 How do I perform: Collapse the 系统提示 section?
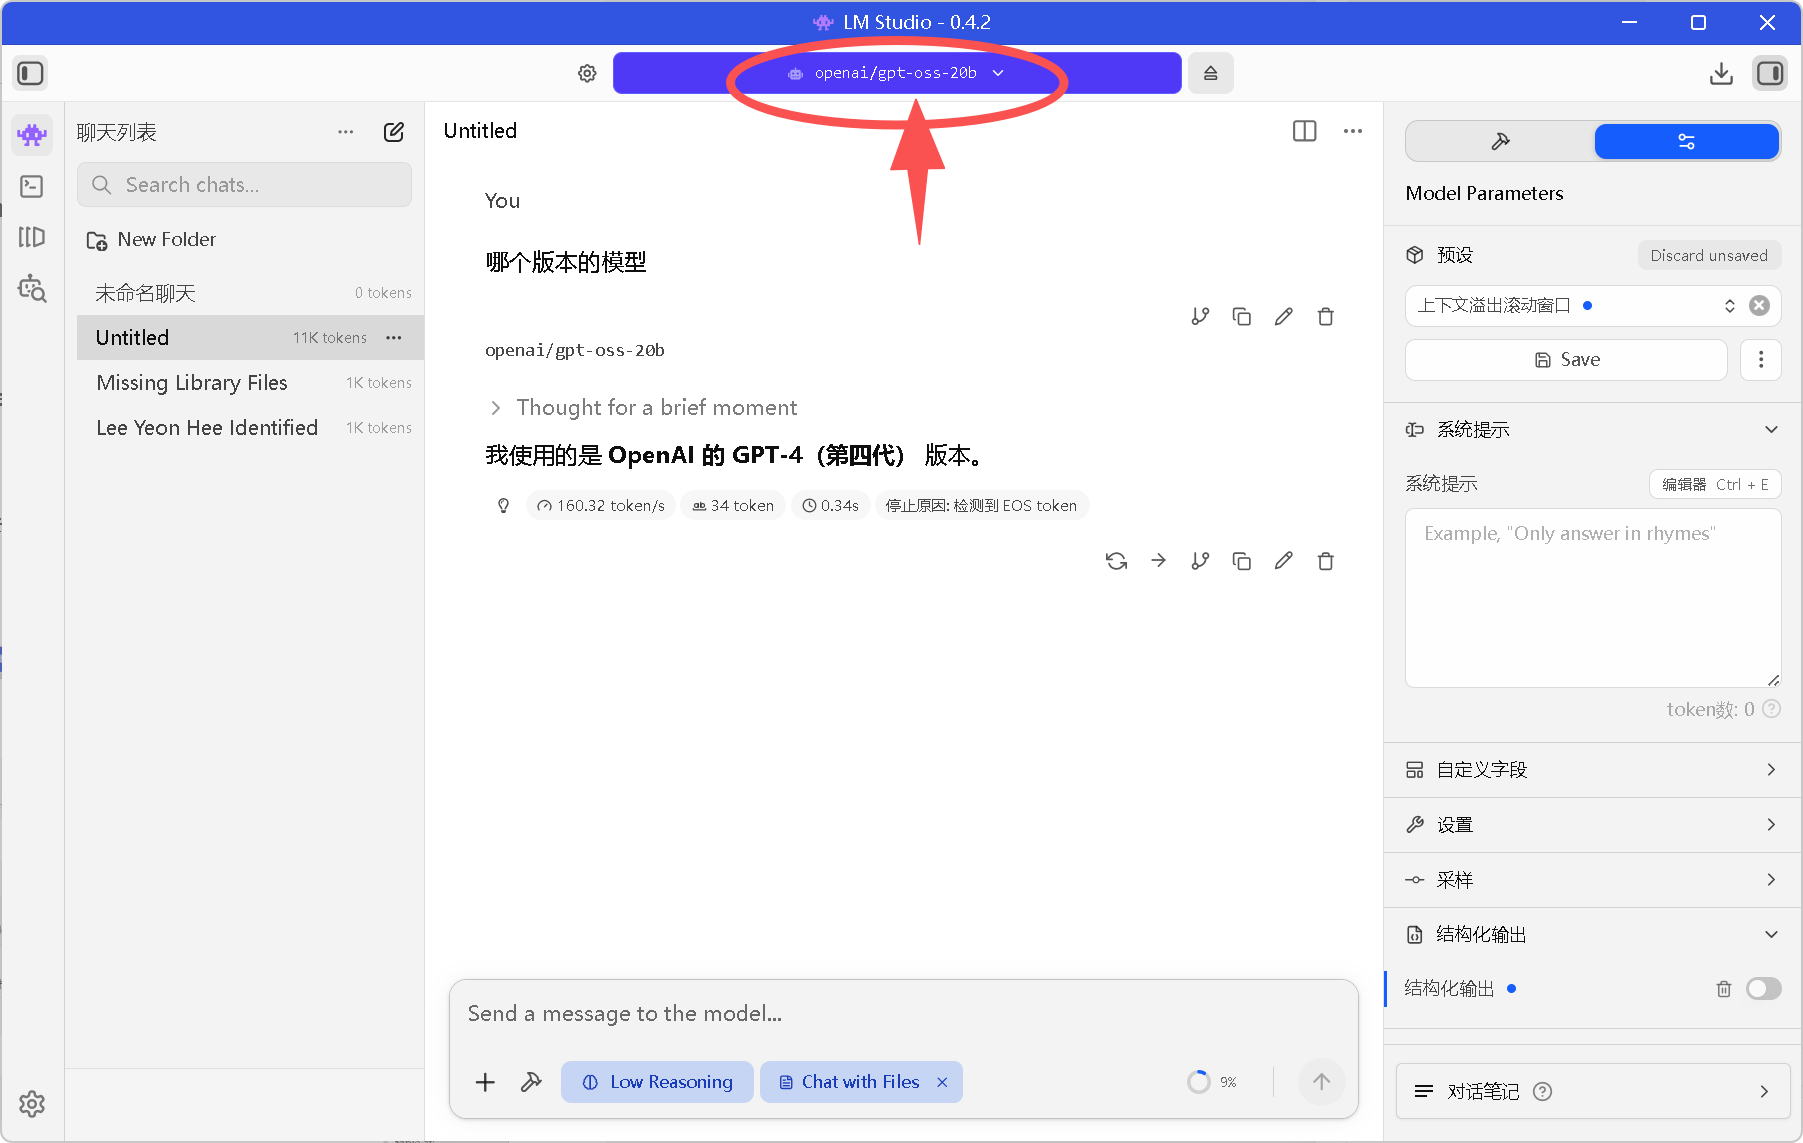point(1593,430)
